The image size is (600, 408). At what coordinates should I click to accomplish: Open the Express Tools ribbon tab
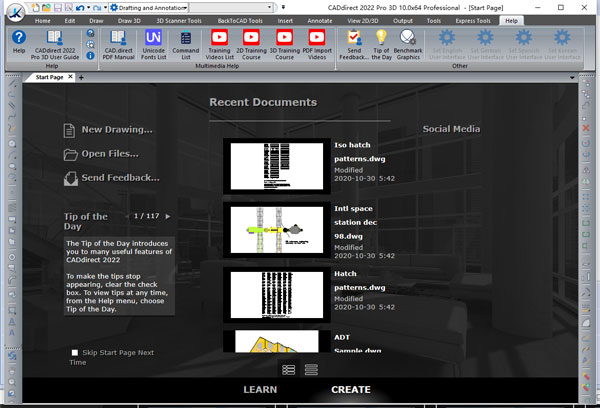coord(471,20)
